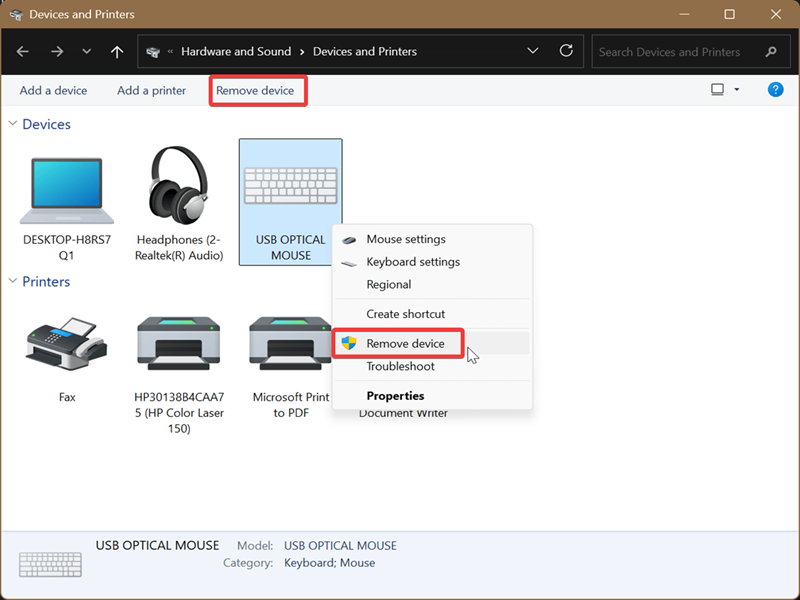Viewport: 800px width, 600px height.
Task: Click the refresh icon in address bar
Action: pyautogui.click(x=566, y=51)
